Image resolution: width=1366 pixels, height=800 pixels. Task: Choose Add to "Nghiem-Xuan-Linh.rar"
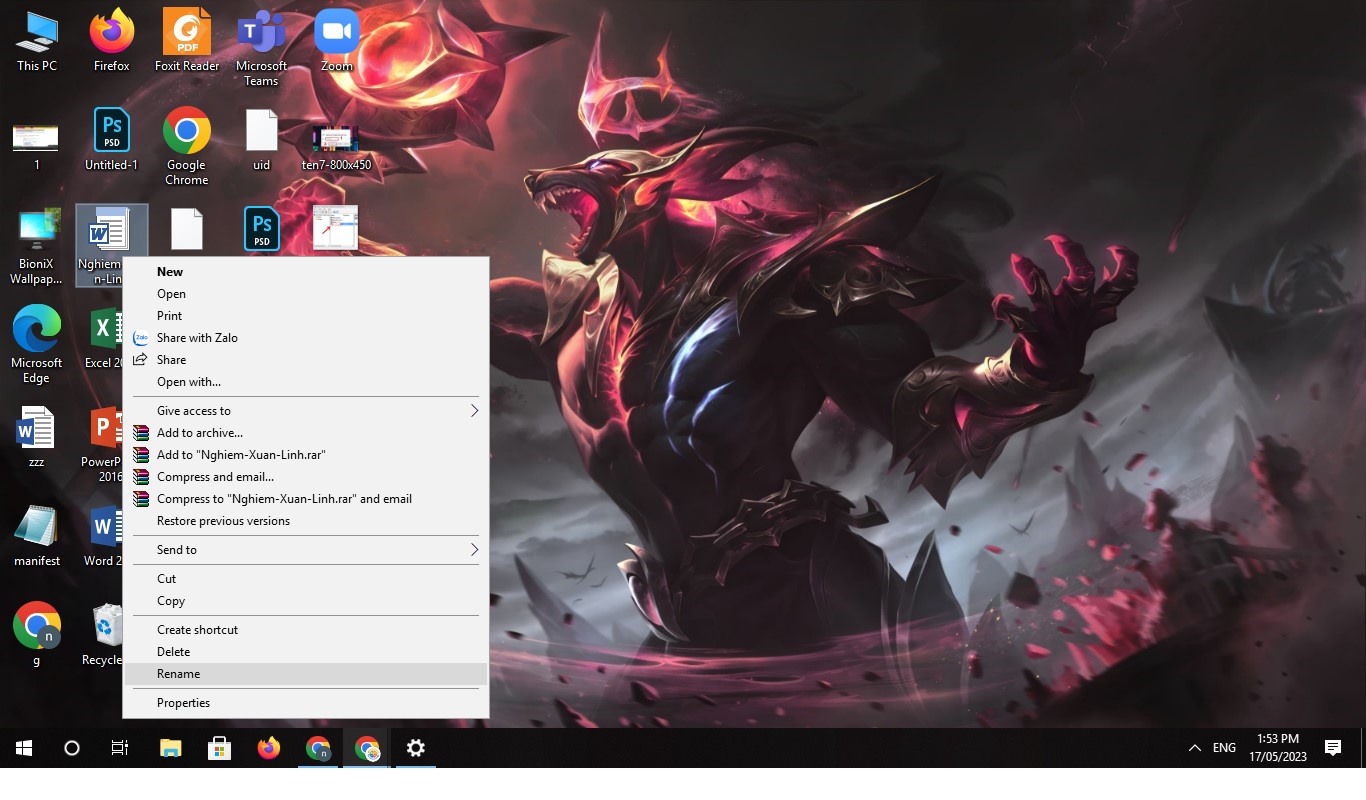click(x=306, y=455)
